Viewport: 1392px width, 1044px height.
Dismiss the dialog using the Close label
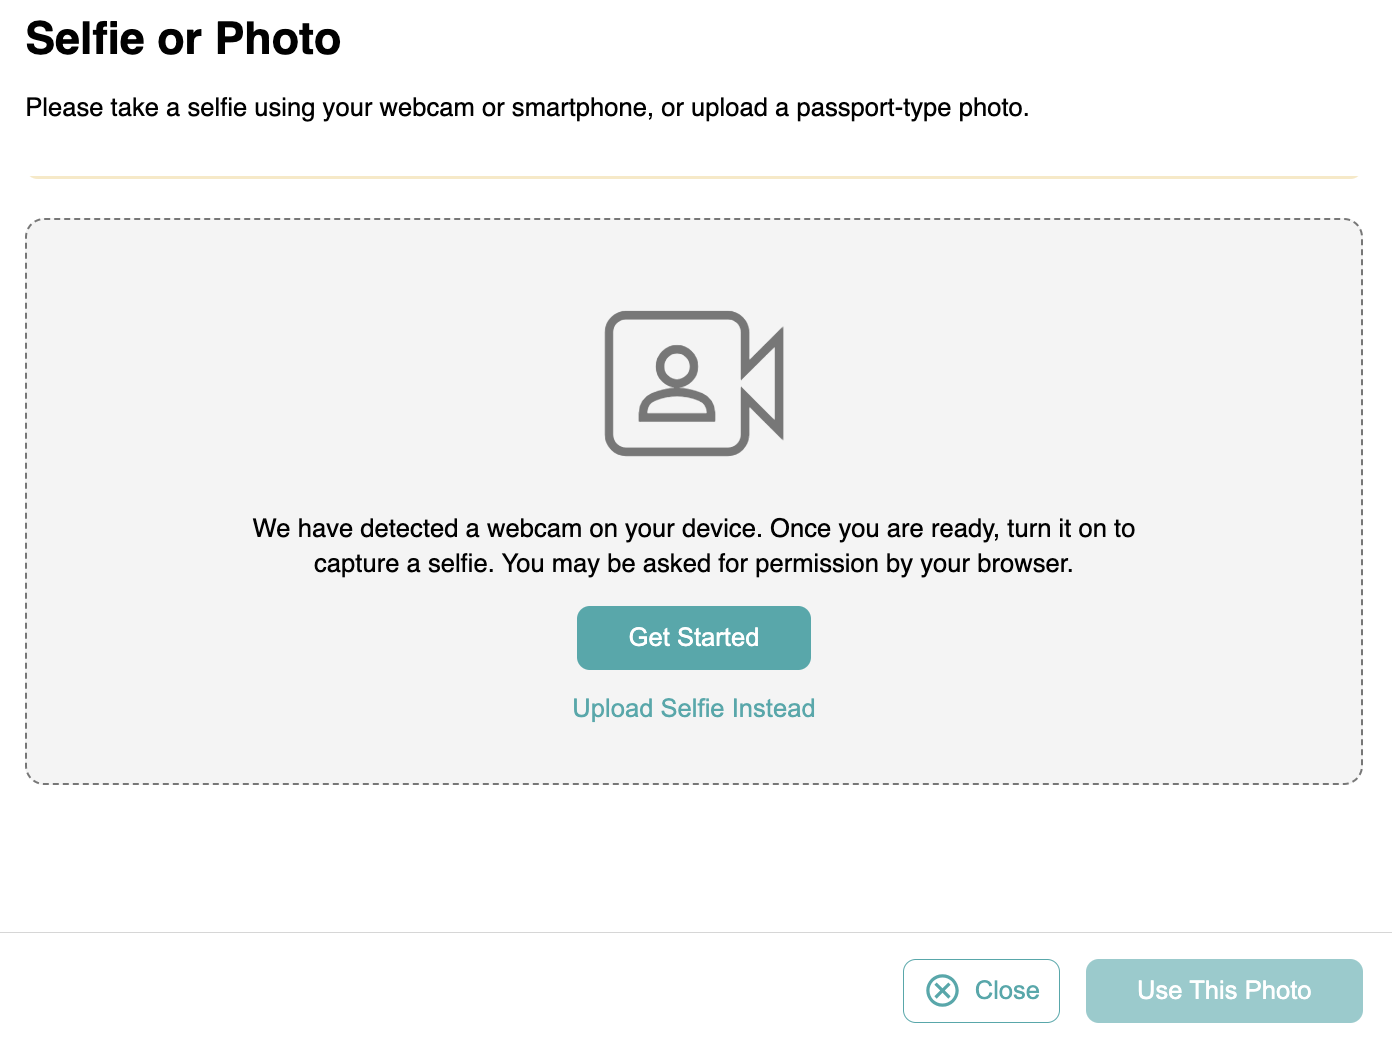click(x=1006, y=990)
